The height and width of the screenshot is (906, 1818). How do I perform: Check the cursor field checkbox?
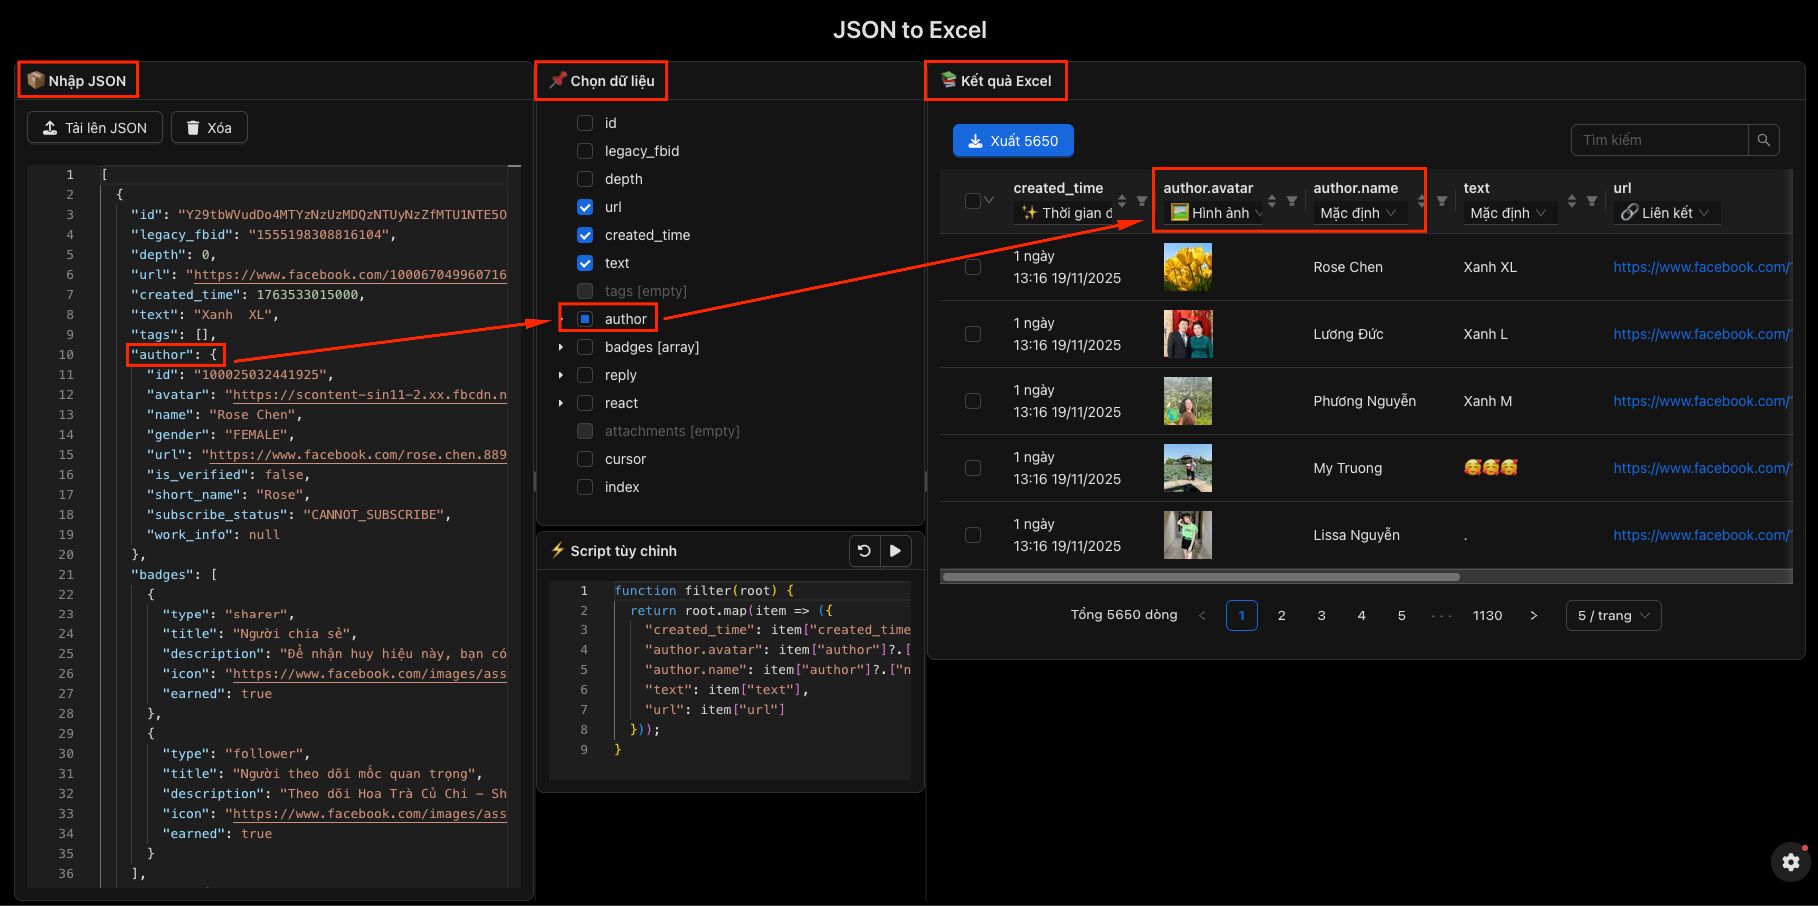click(x=585, y=459)
